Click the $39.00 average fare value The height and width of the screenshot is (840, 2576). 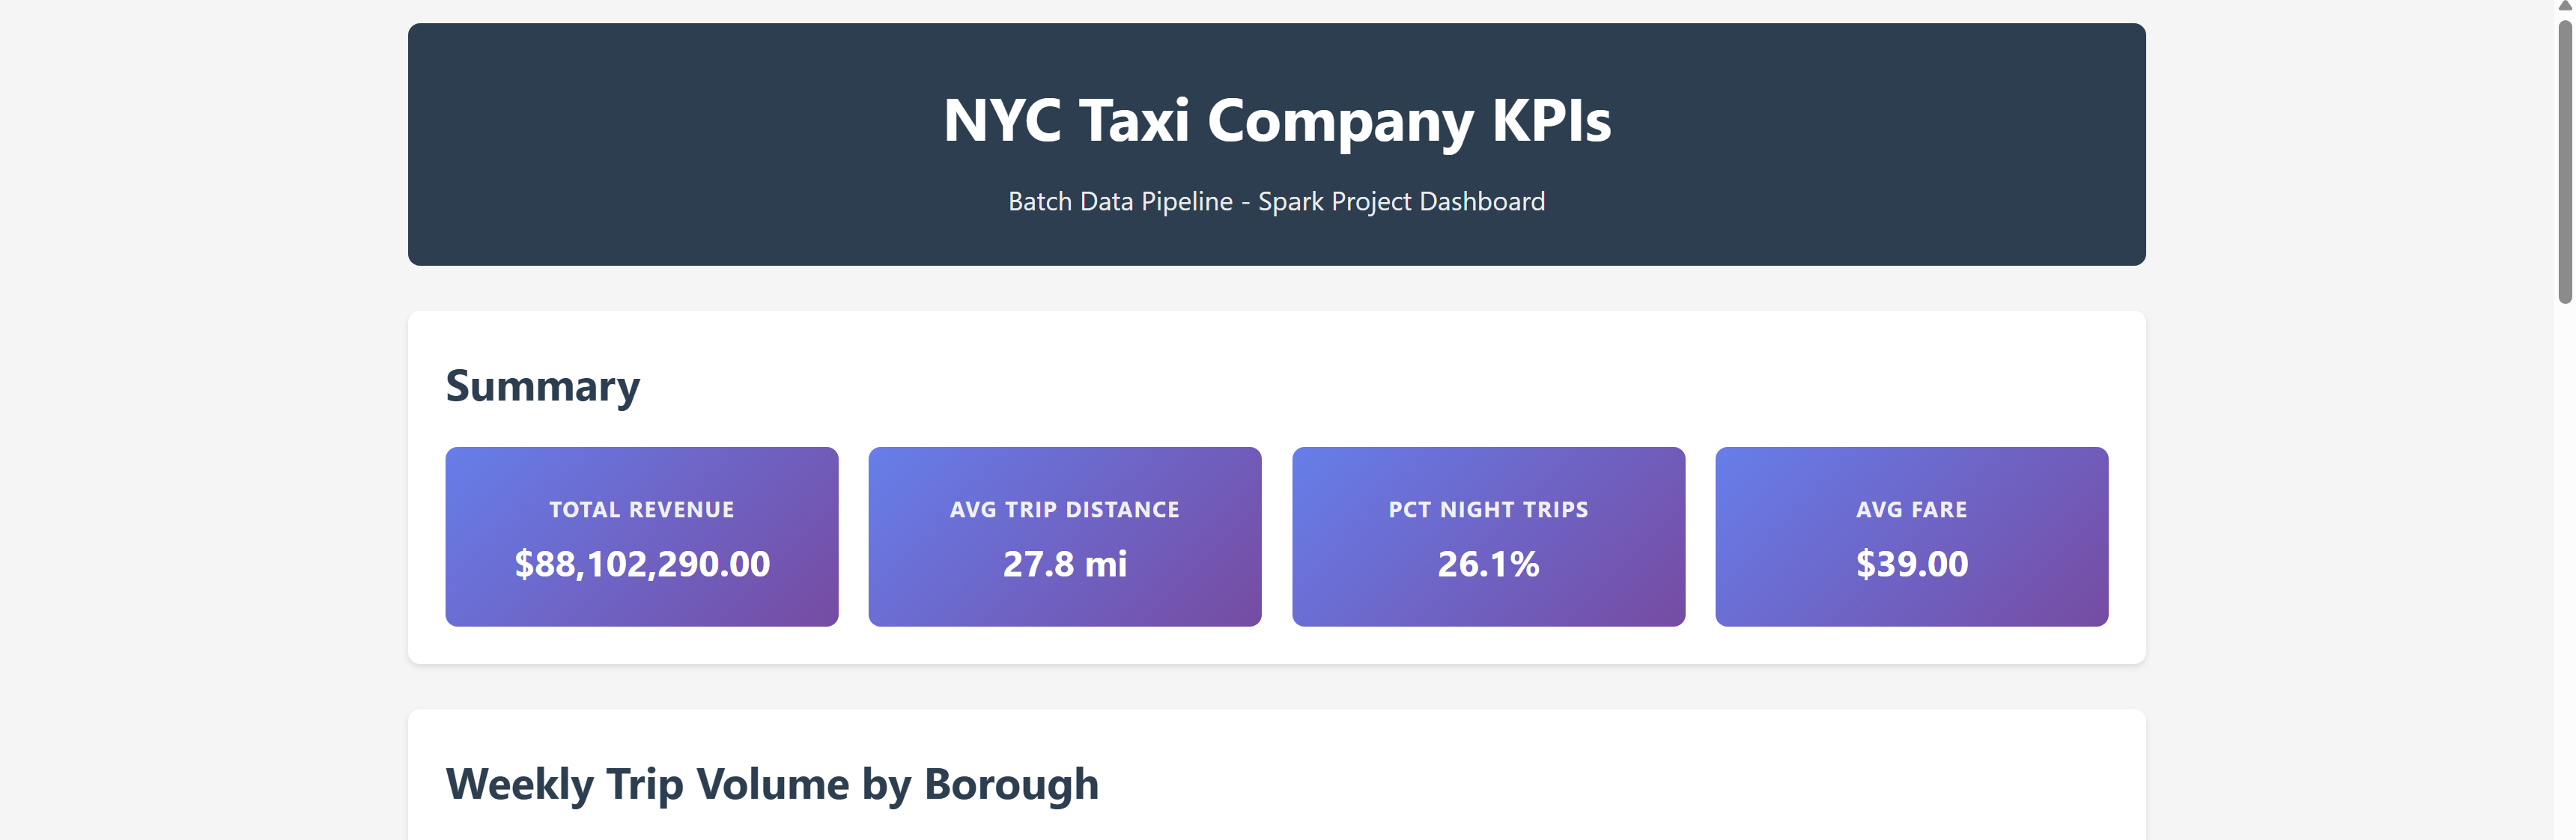[x=1911, y=564]
